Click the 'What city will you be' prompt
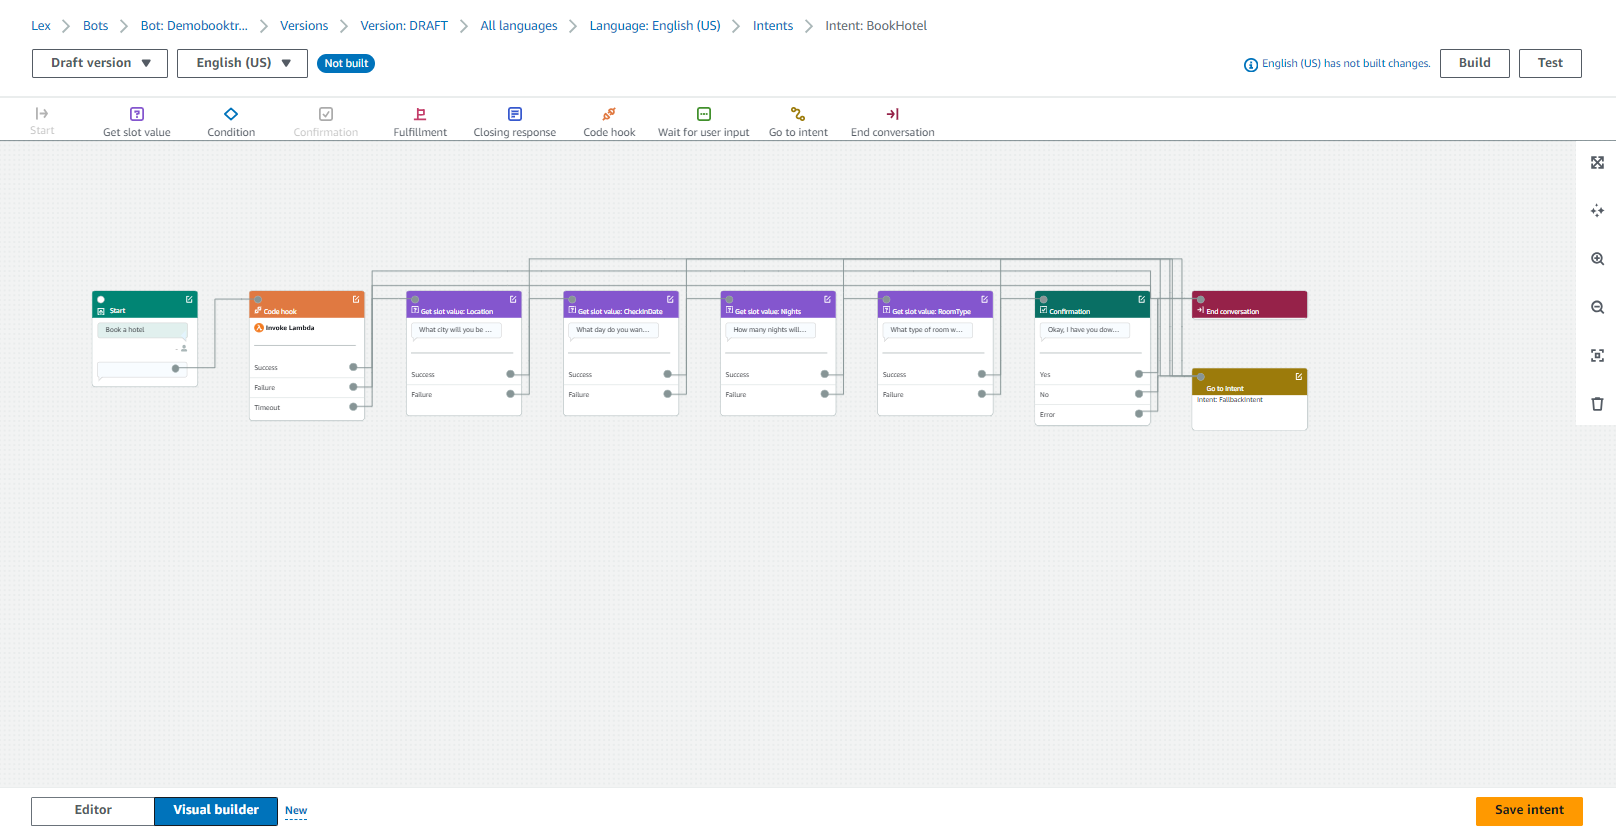Image resolution: width=1616 pixels, height=828 pixels. click(456, 330)
